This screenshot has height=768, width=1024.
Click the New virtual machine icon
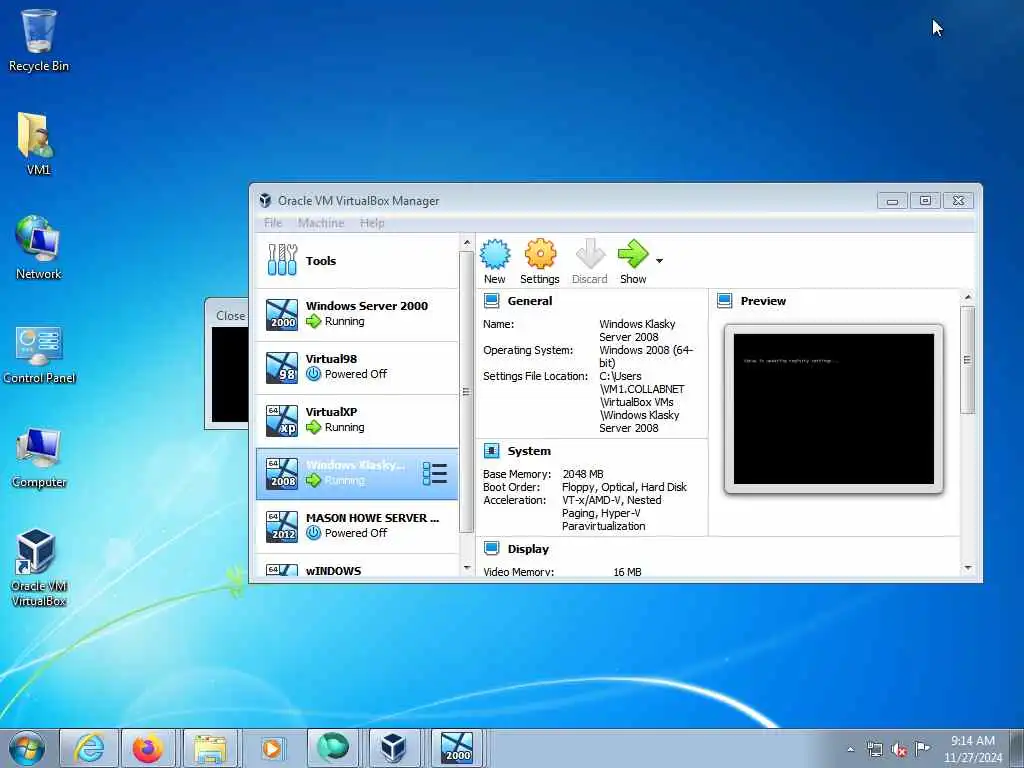coord(495,254)
